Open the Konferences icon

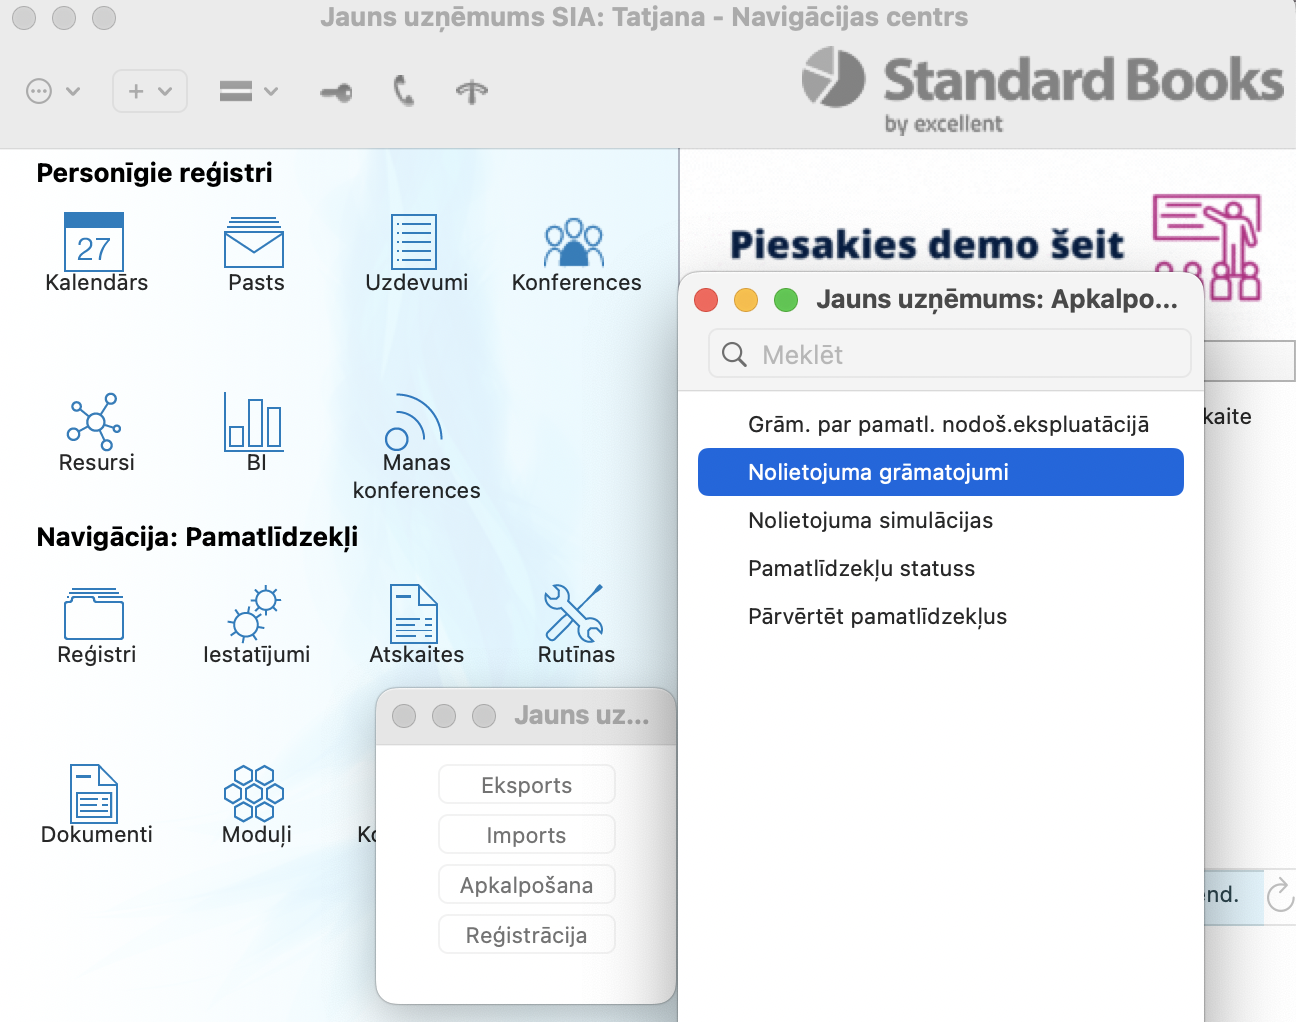[574, 242]
